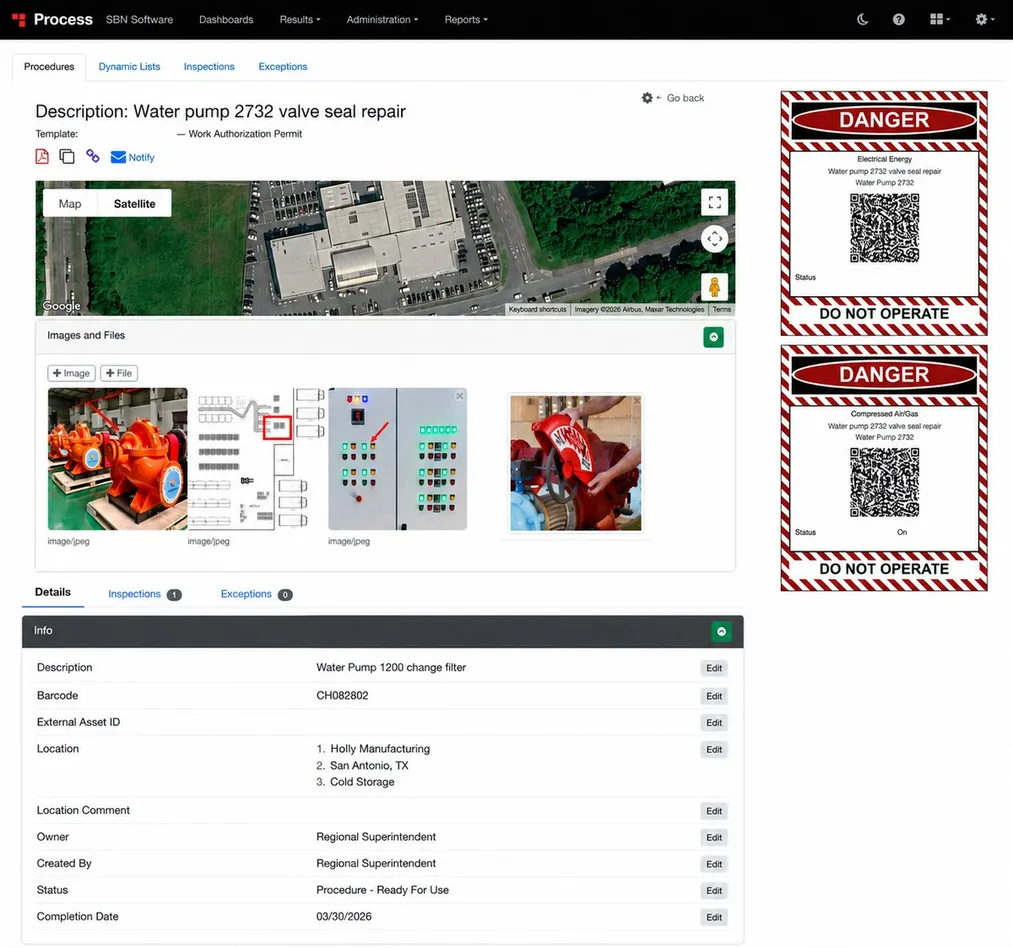Remove the control panel image with X
The image size is (1013, 948).
click(459, 395)
